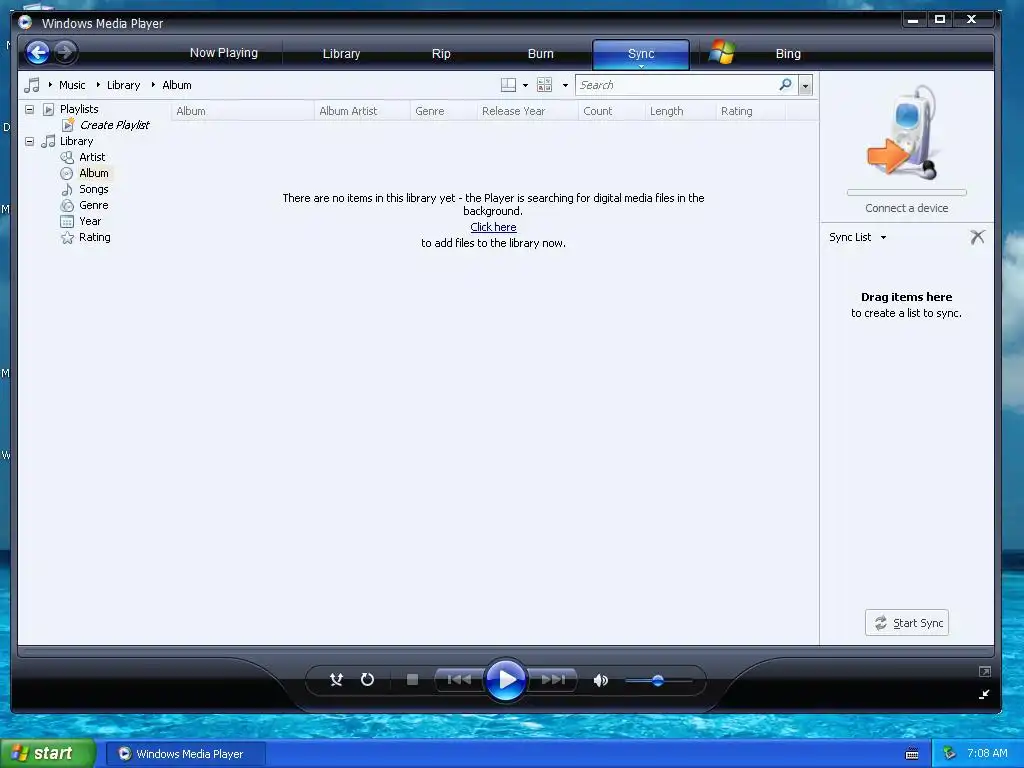The image size is (1024, 768).
Task: Click the view options grid icon
Action: (544, 85)
